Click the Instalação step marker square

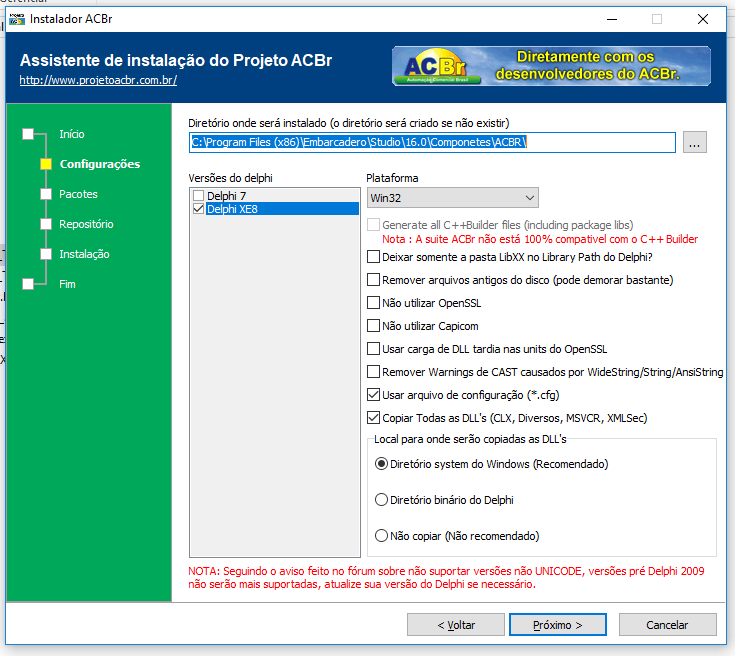(46, 254)
